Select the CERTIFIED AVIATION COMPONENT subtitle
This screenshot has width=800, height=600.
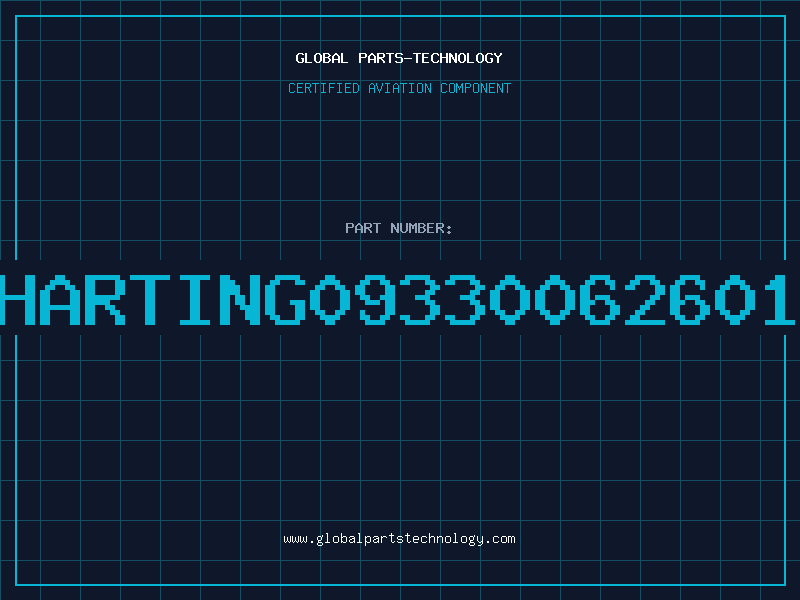click(399, 88)
